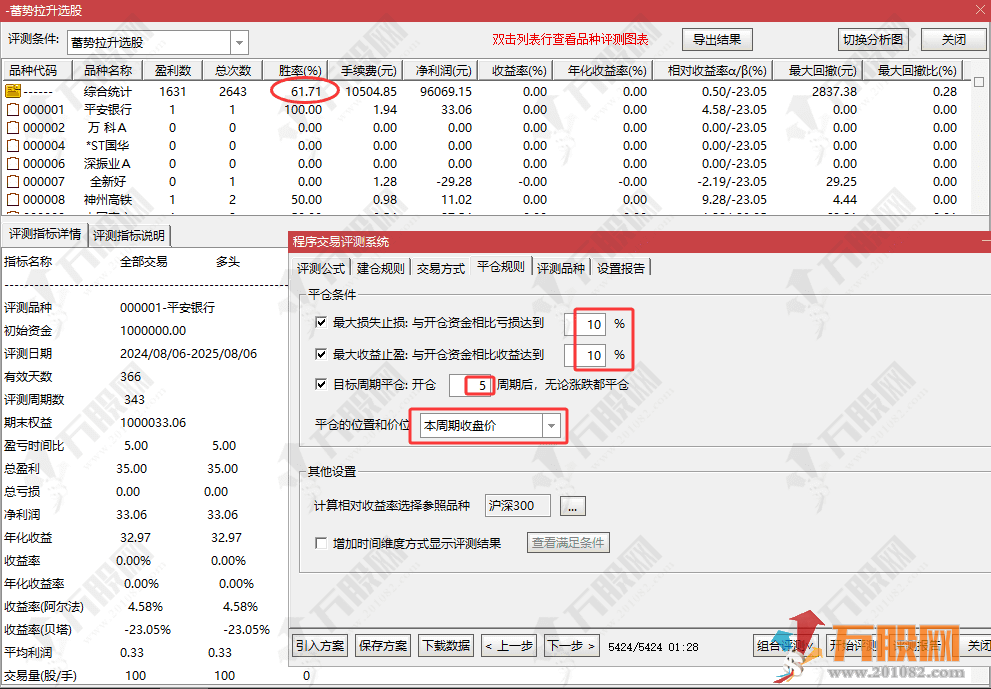Select the 平安银行 row name

107,109
